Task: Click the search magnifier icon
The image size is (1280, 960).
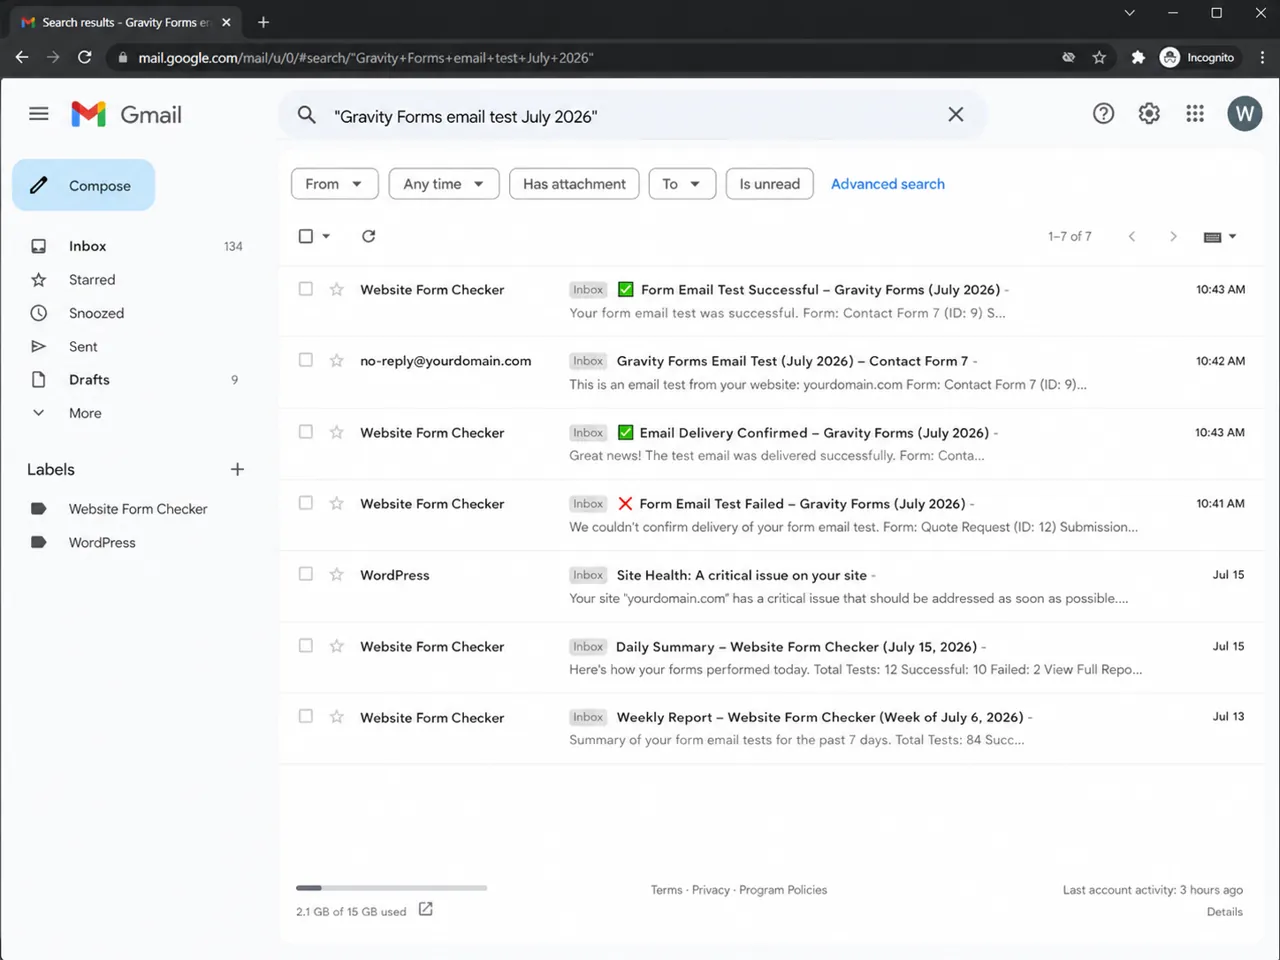Action: pos(307,115)
